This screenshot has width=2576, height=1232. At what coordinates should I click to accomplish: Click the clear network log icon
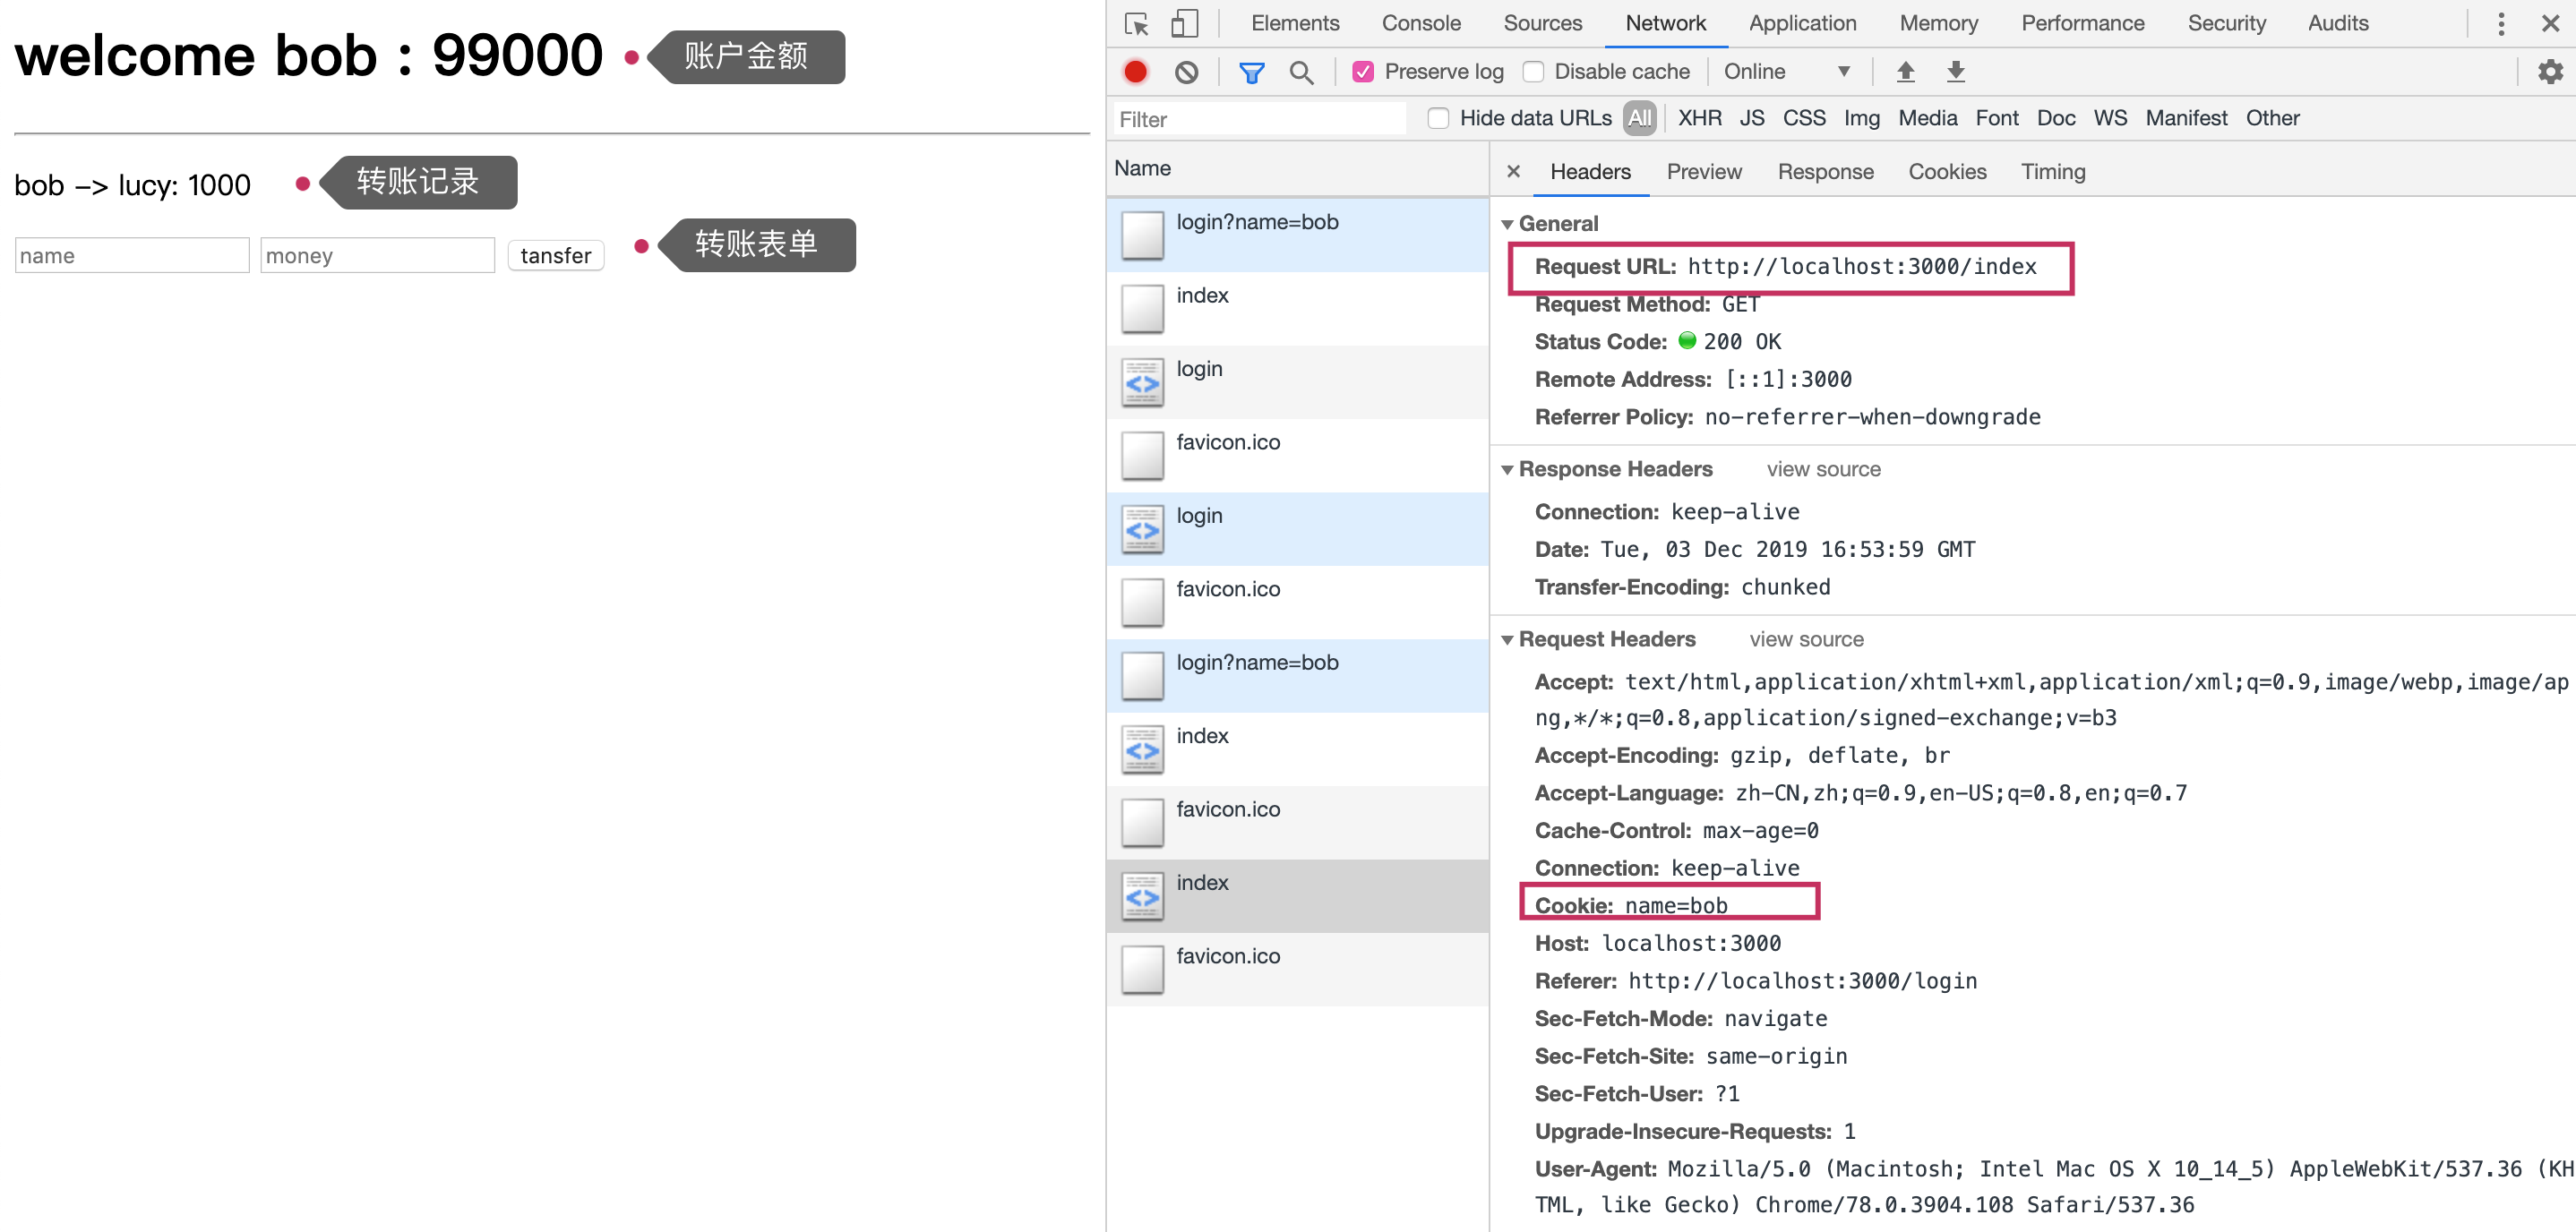[x=1186, y=72]
